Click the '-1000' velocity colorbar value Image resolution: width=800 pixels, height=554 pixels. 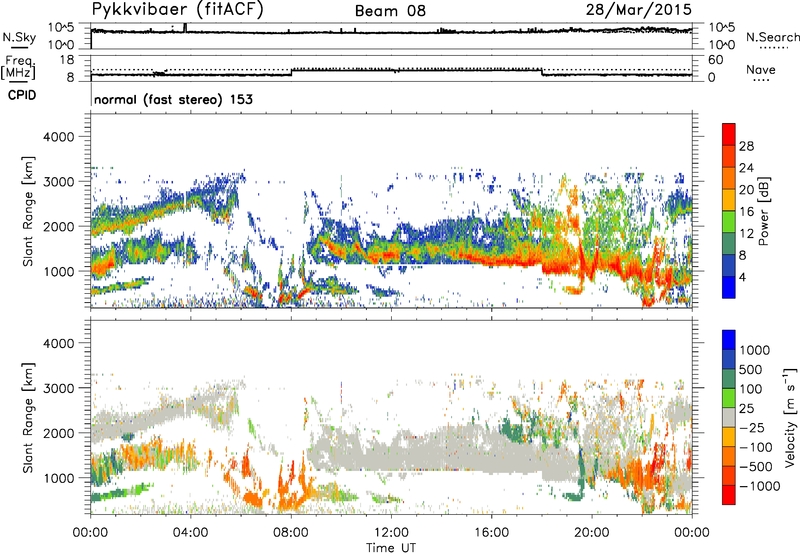pos(760,486)
